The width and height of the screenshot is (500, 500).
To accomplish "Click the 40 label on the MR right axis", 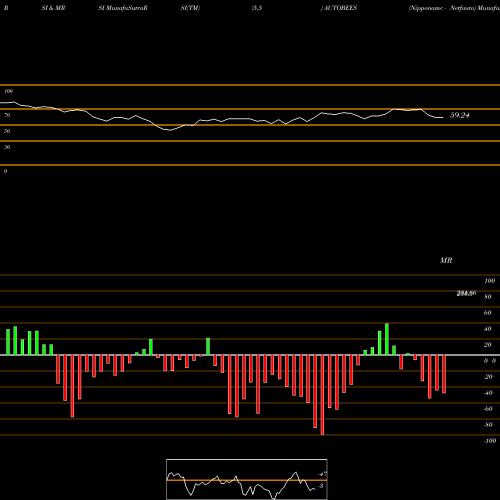I will 488,329.
